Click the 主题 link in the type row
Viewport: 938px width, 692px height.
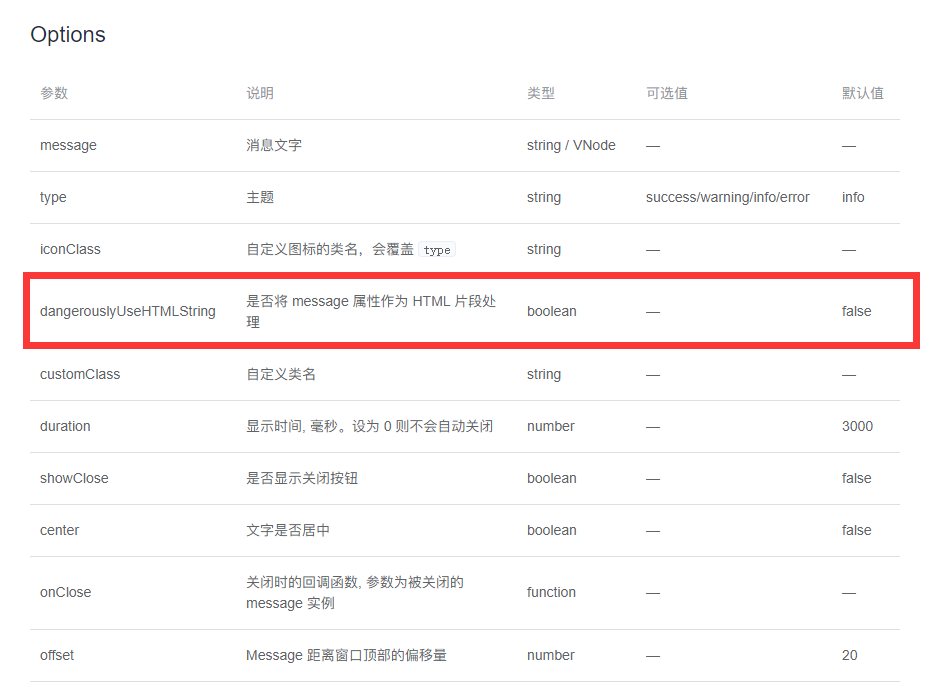point(259,197)
